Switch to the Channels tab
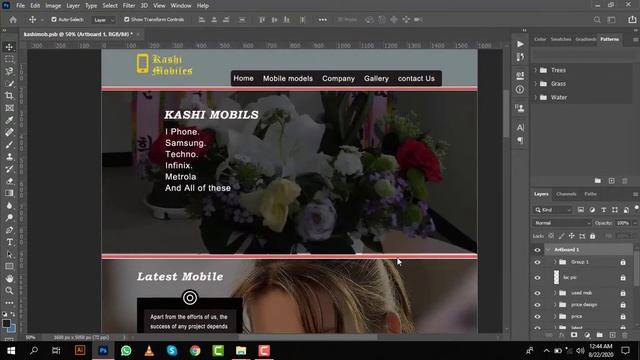 566,194
